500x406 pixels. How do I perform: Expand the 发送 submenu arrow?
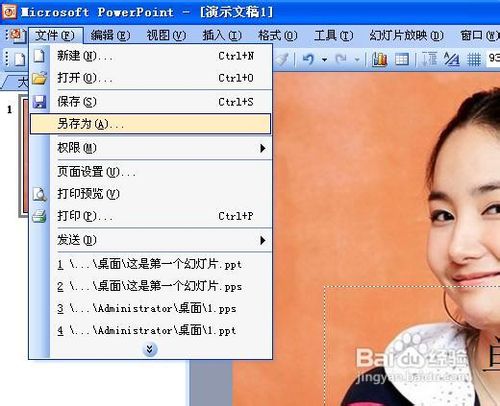[x=263, y=240]
